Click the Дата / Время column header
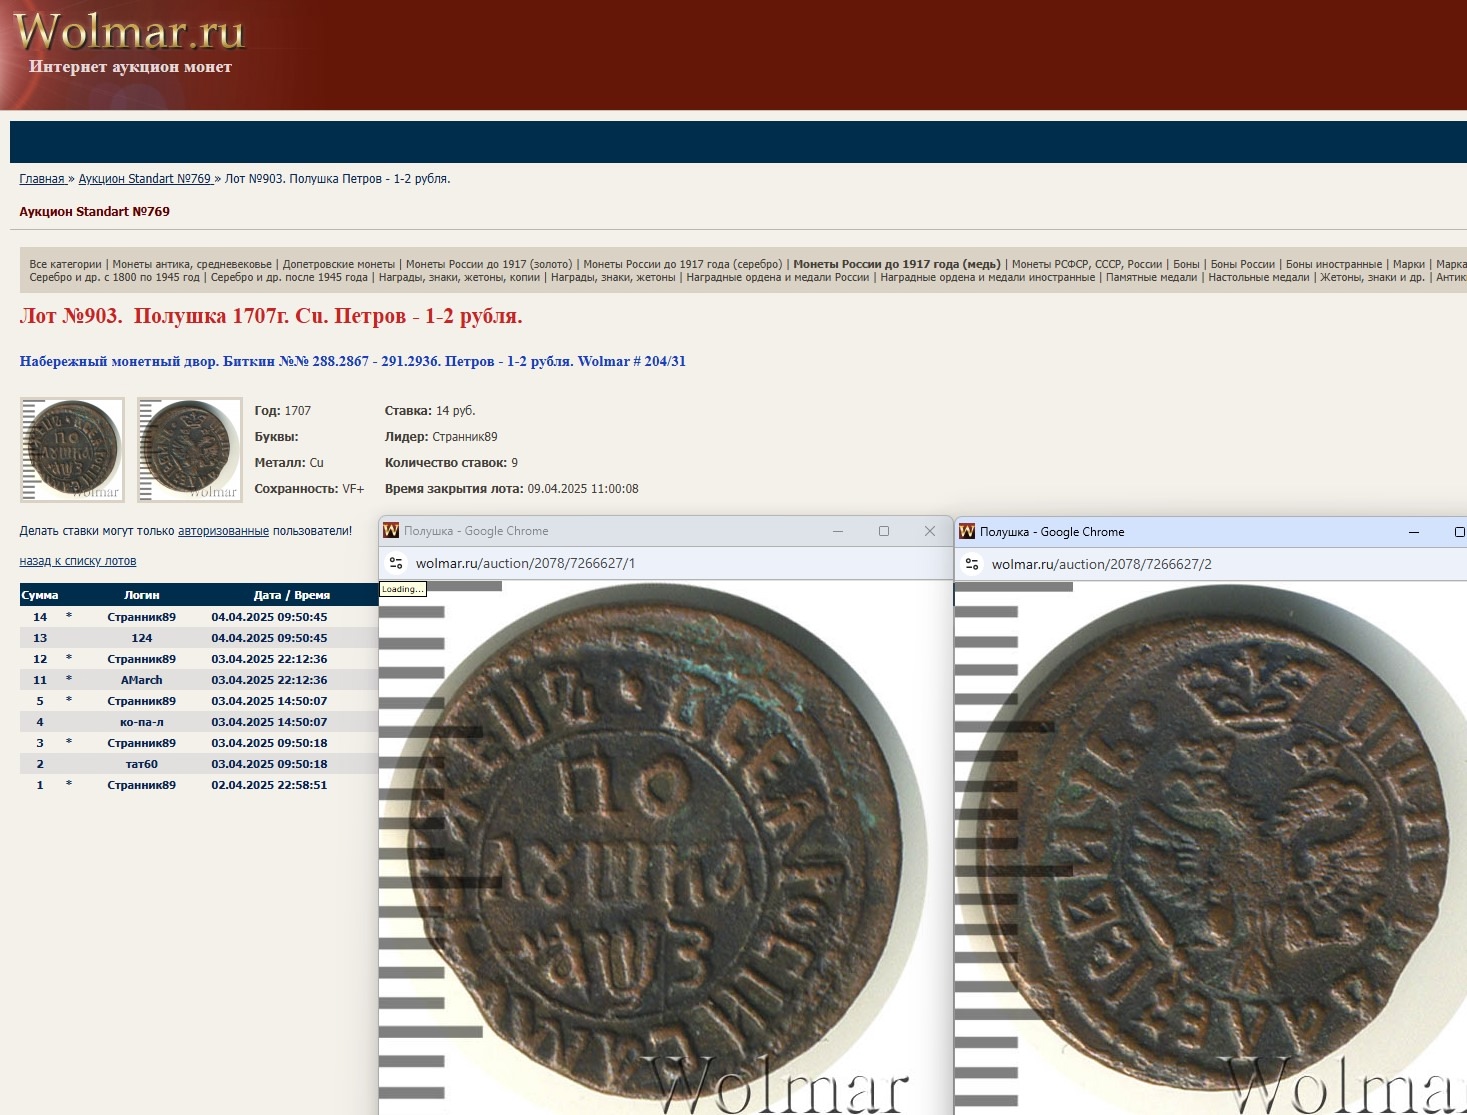Screen dimensions: 1467x1115 tap(291, 595)
